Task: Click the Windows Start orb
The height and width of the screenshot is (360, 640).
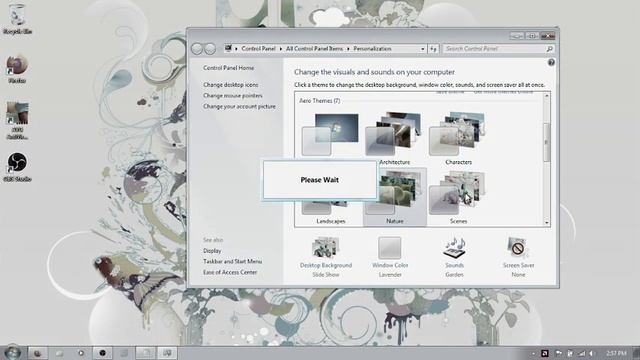Action: pyautogui.click(x=12, y=352)
